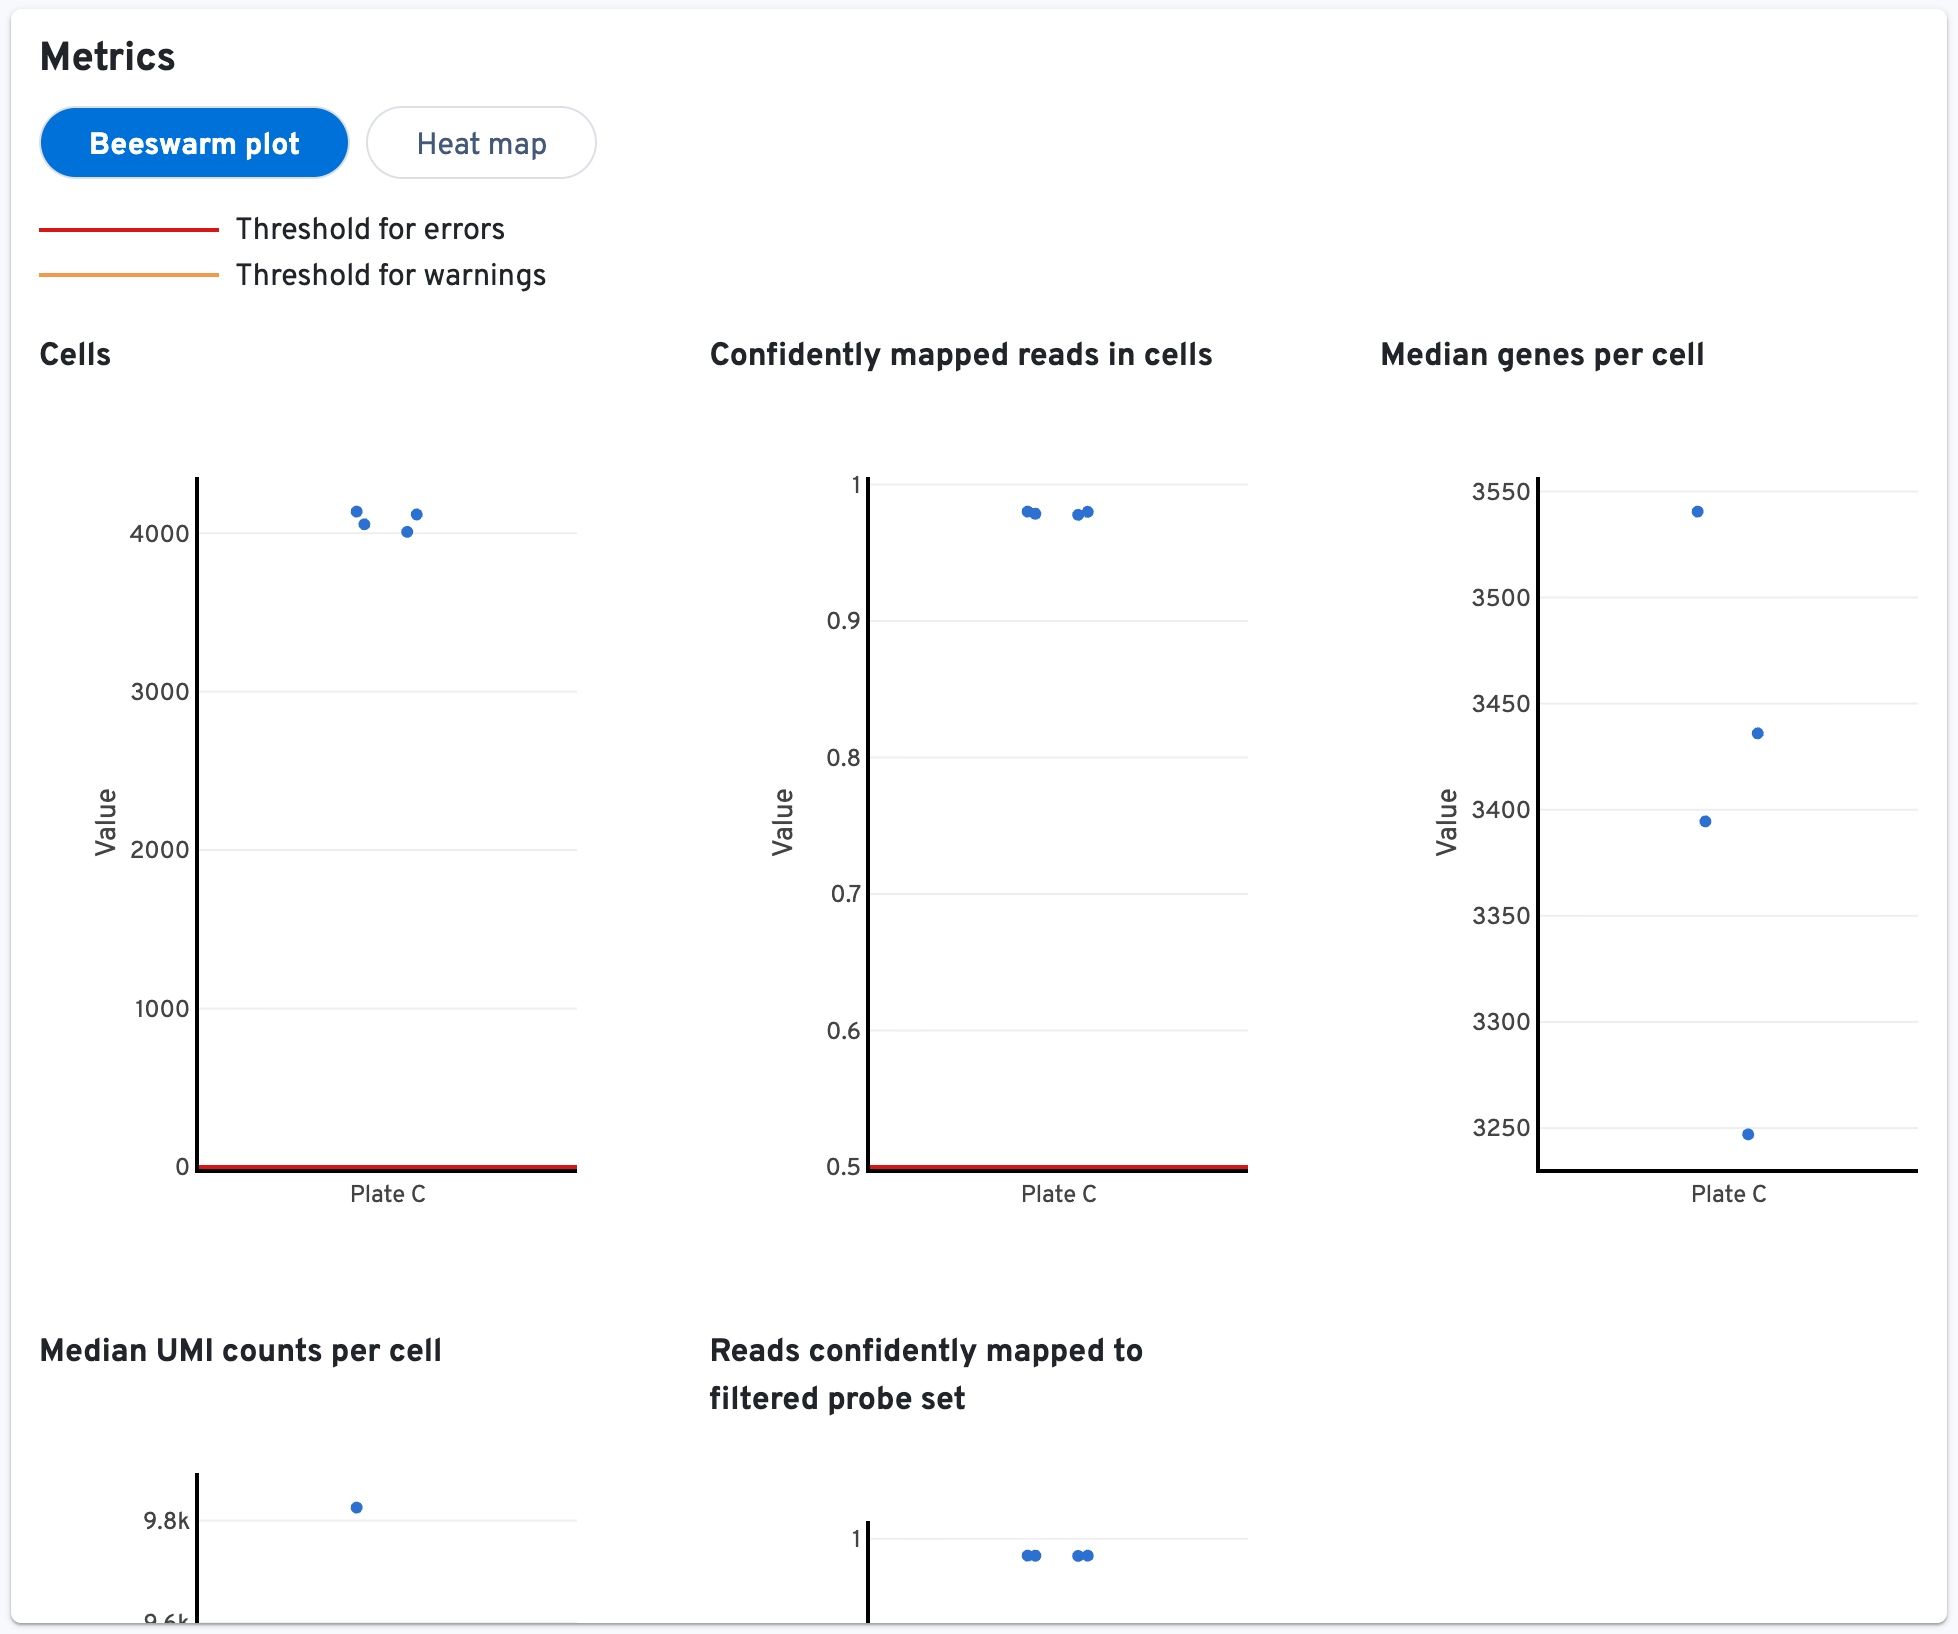Select highest data point in Median genes chart
1958x1634 pixels.
(1697, 512)
